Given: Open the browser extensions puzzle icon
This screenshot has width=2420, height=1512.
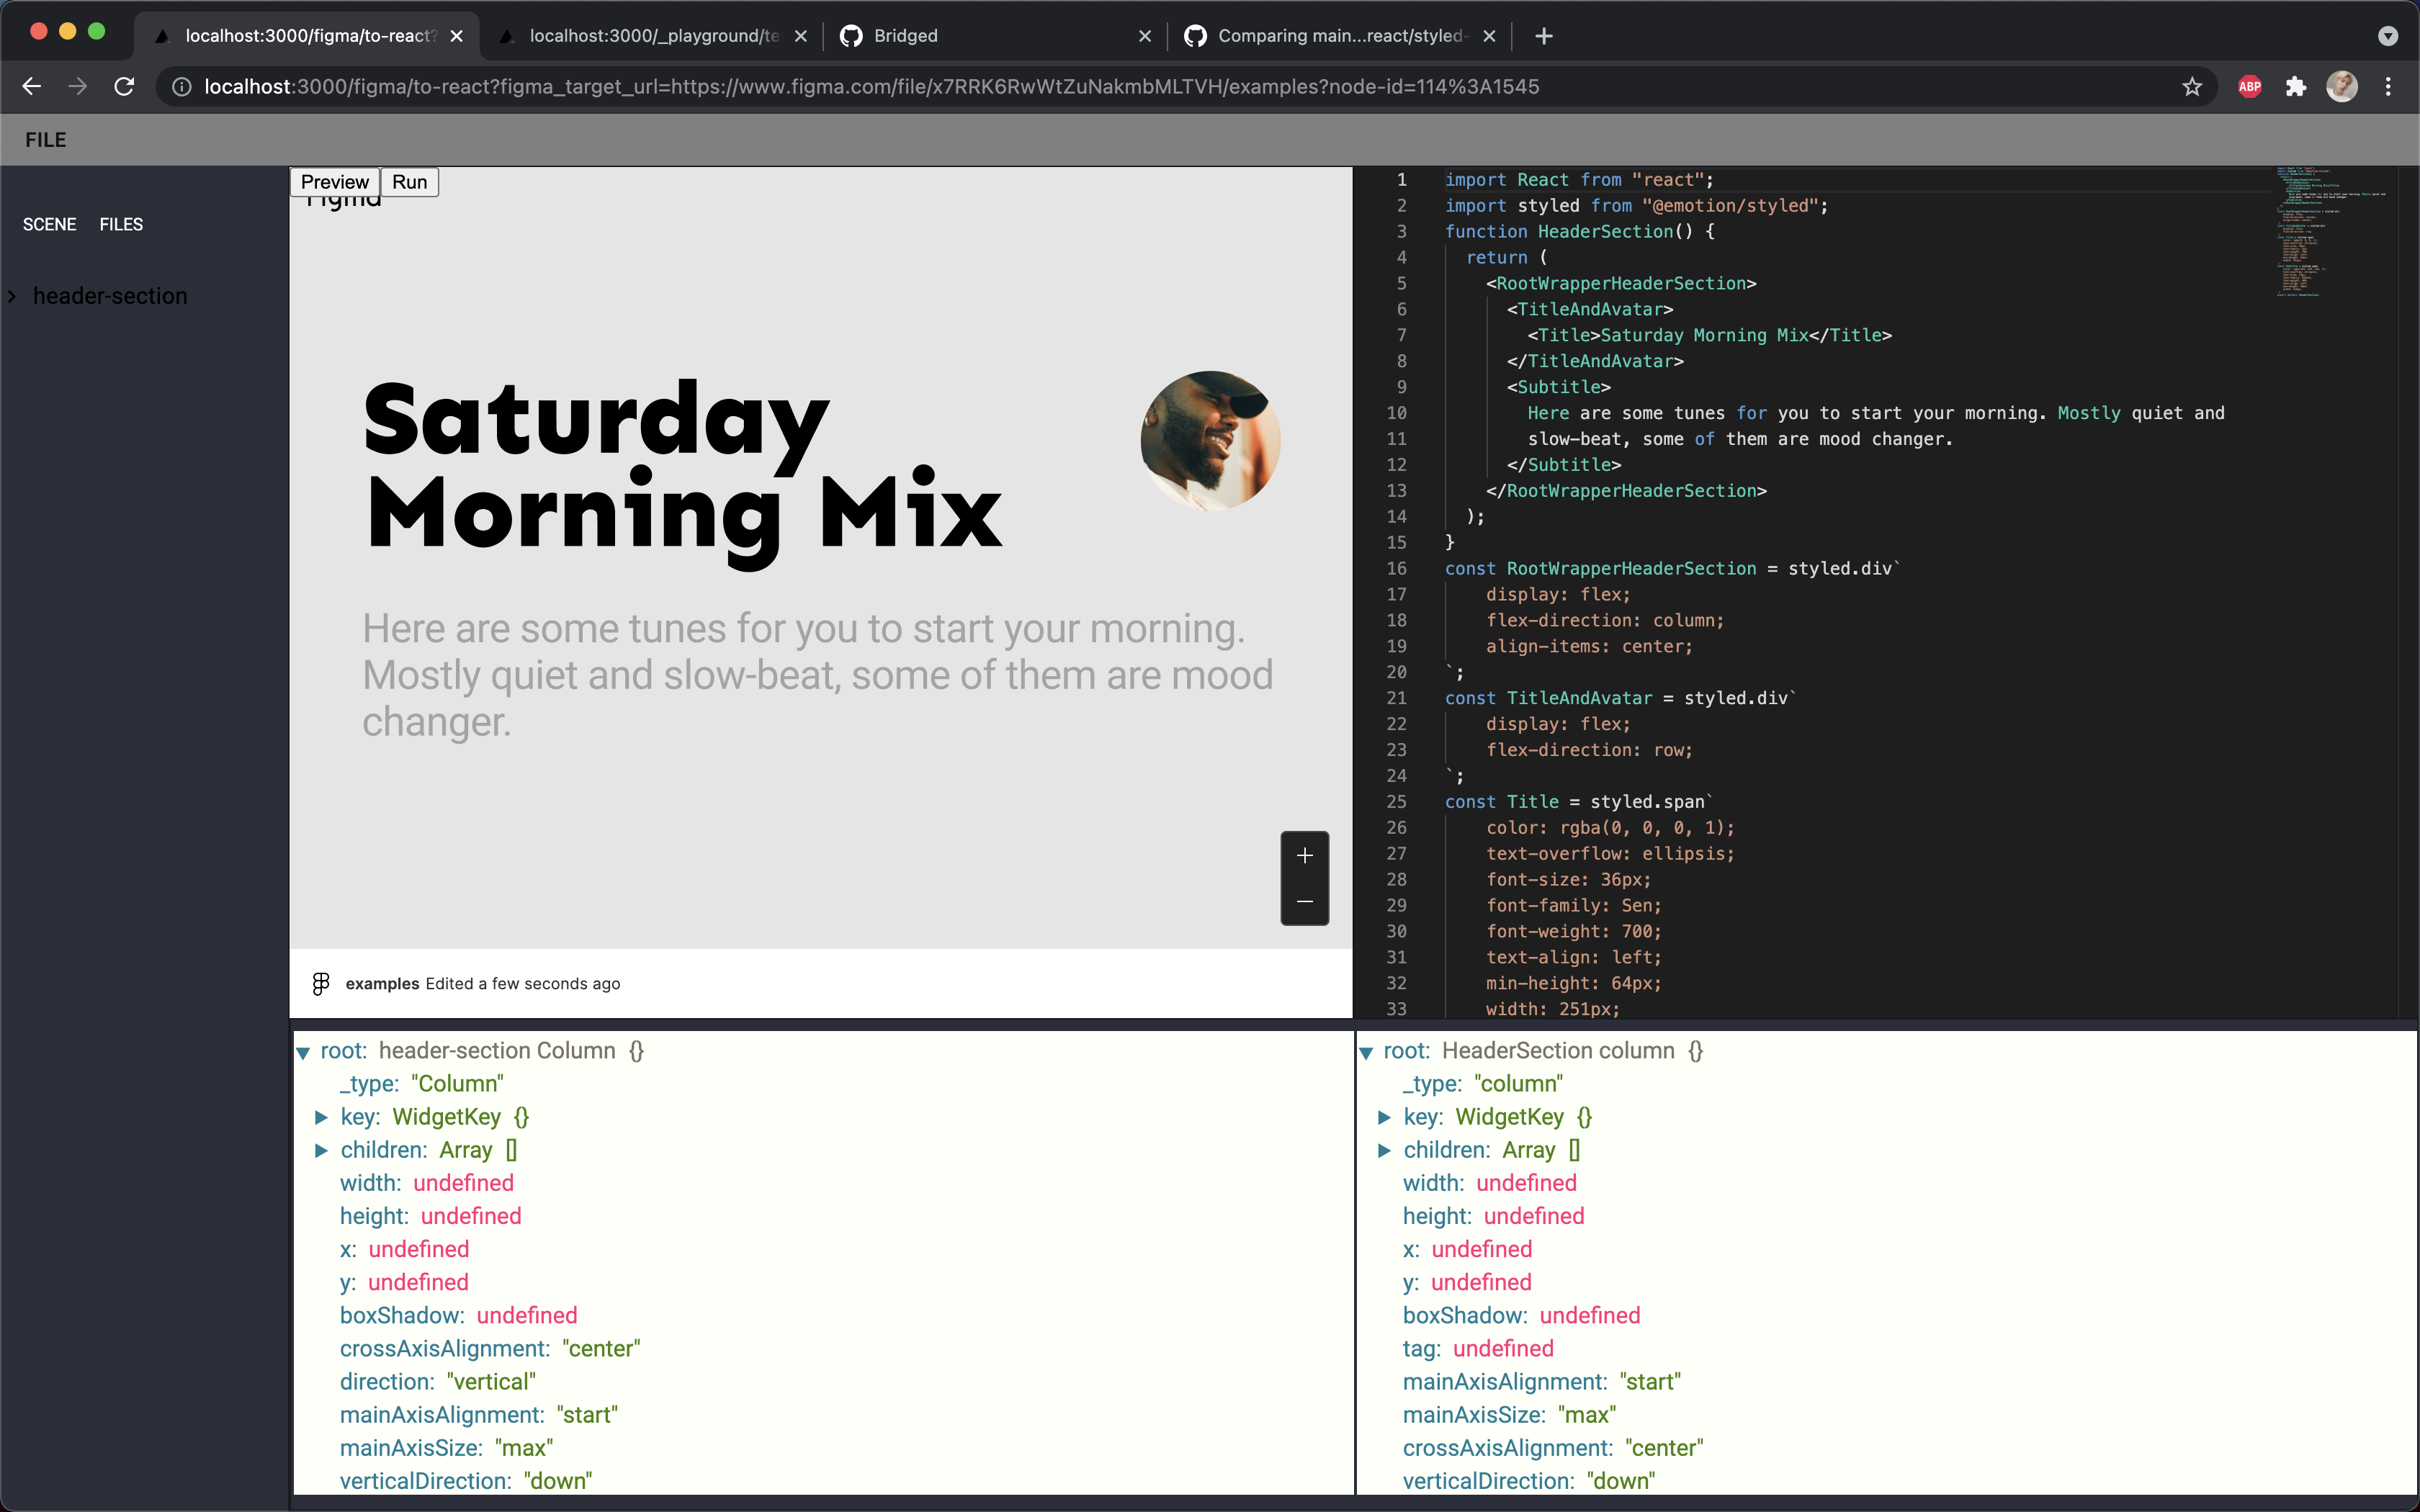Looking at the screenshot, I should [2296, 87].
